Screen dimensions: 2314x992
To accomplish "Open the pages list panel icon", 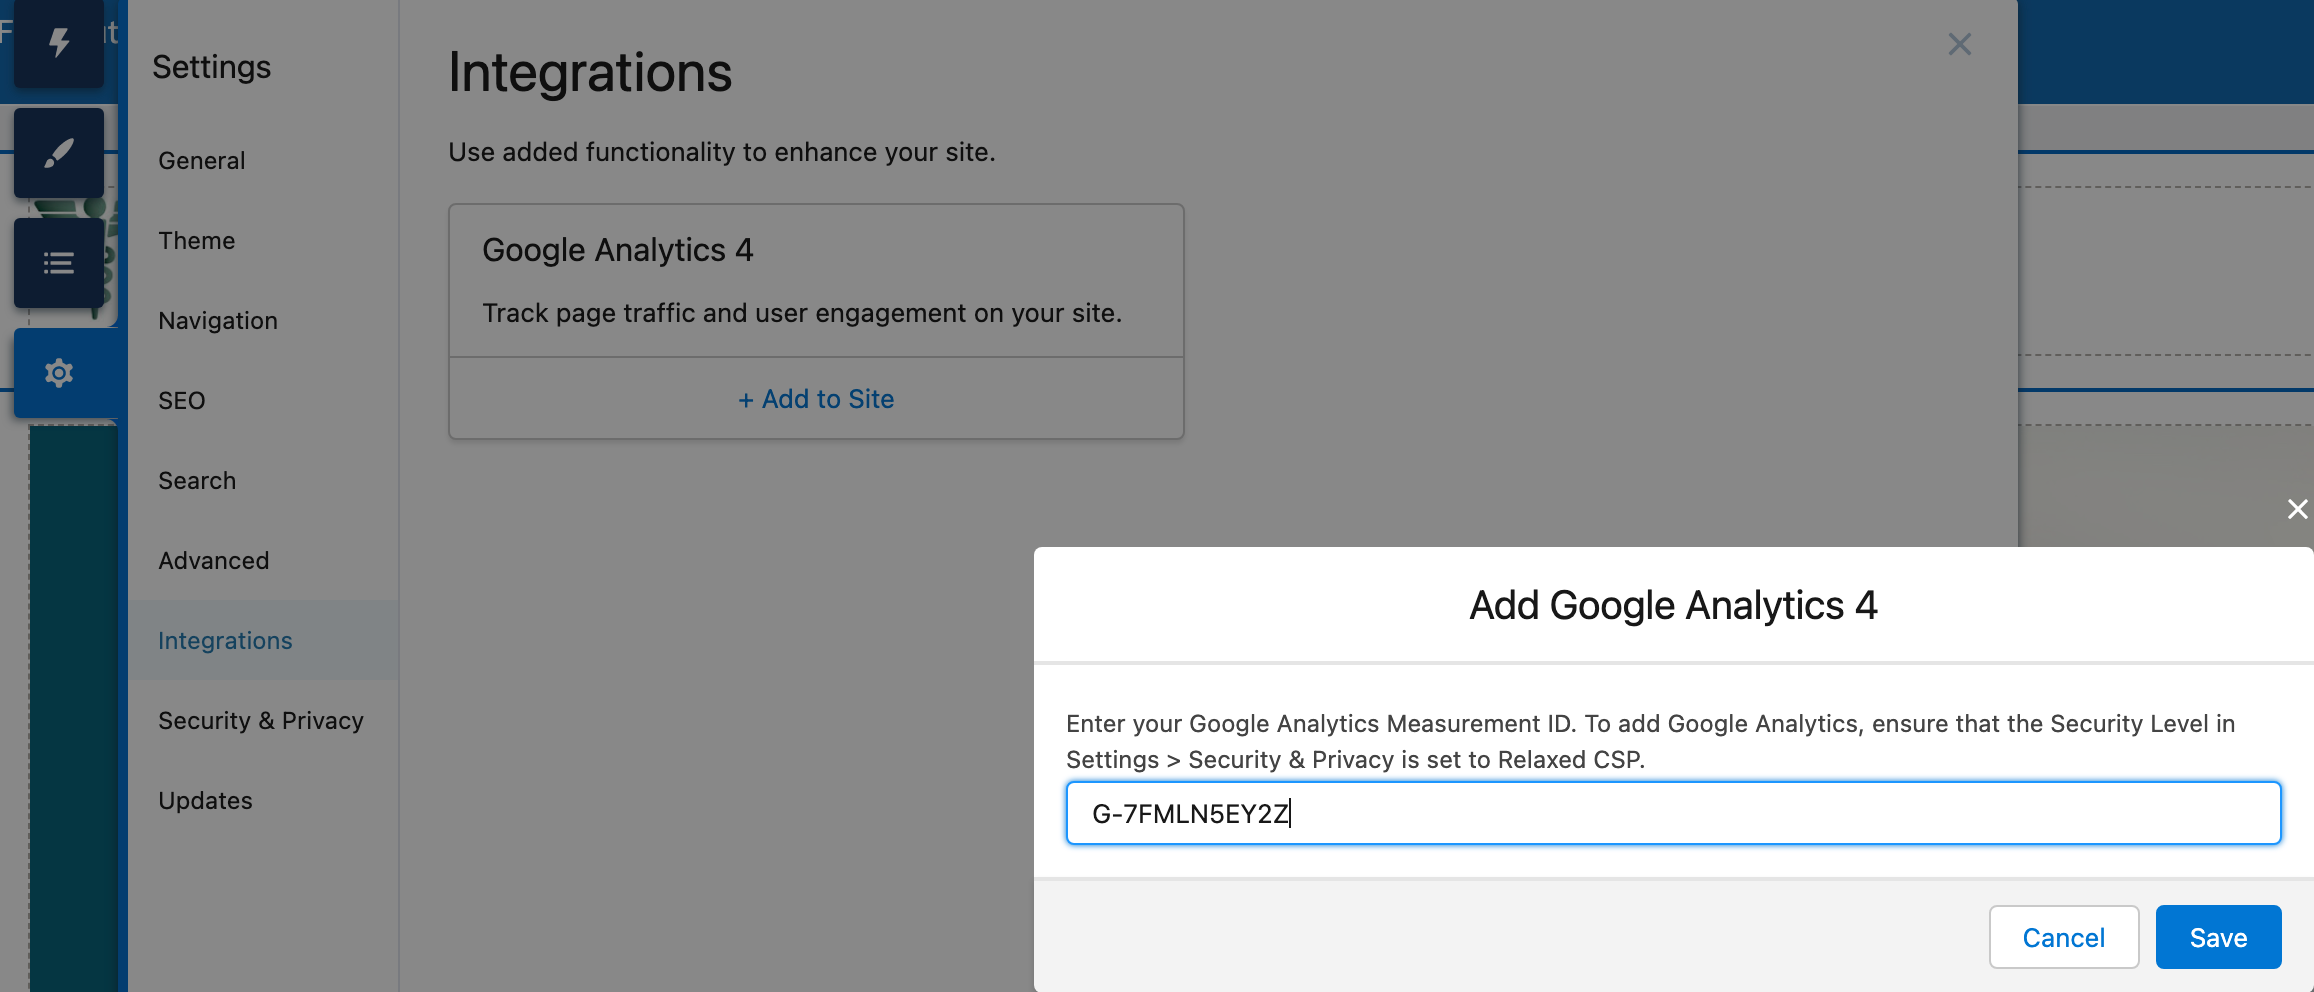I will coord(58,263).
